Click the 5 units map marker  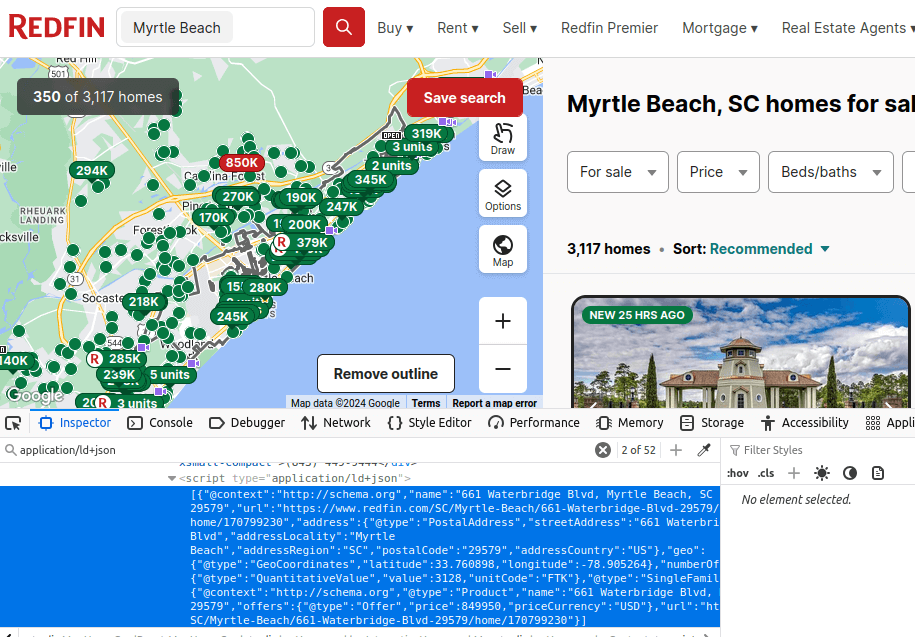pos(170,374)
